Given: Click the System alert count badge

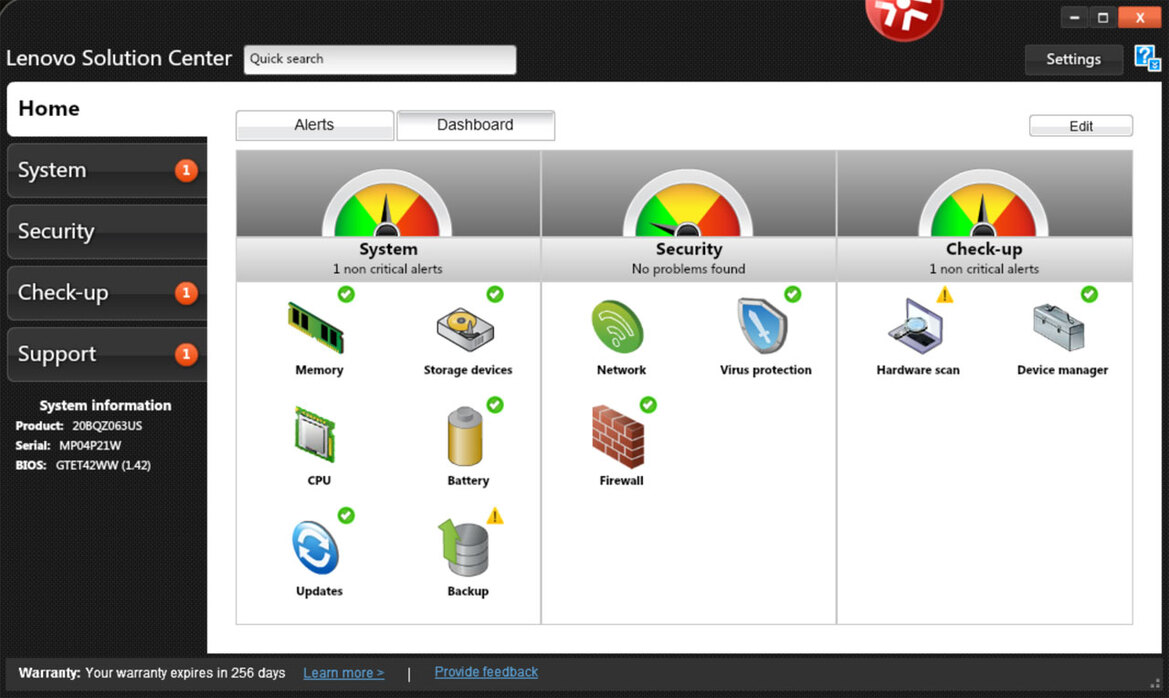Looking at the screenshot, I should [186, 171].
